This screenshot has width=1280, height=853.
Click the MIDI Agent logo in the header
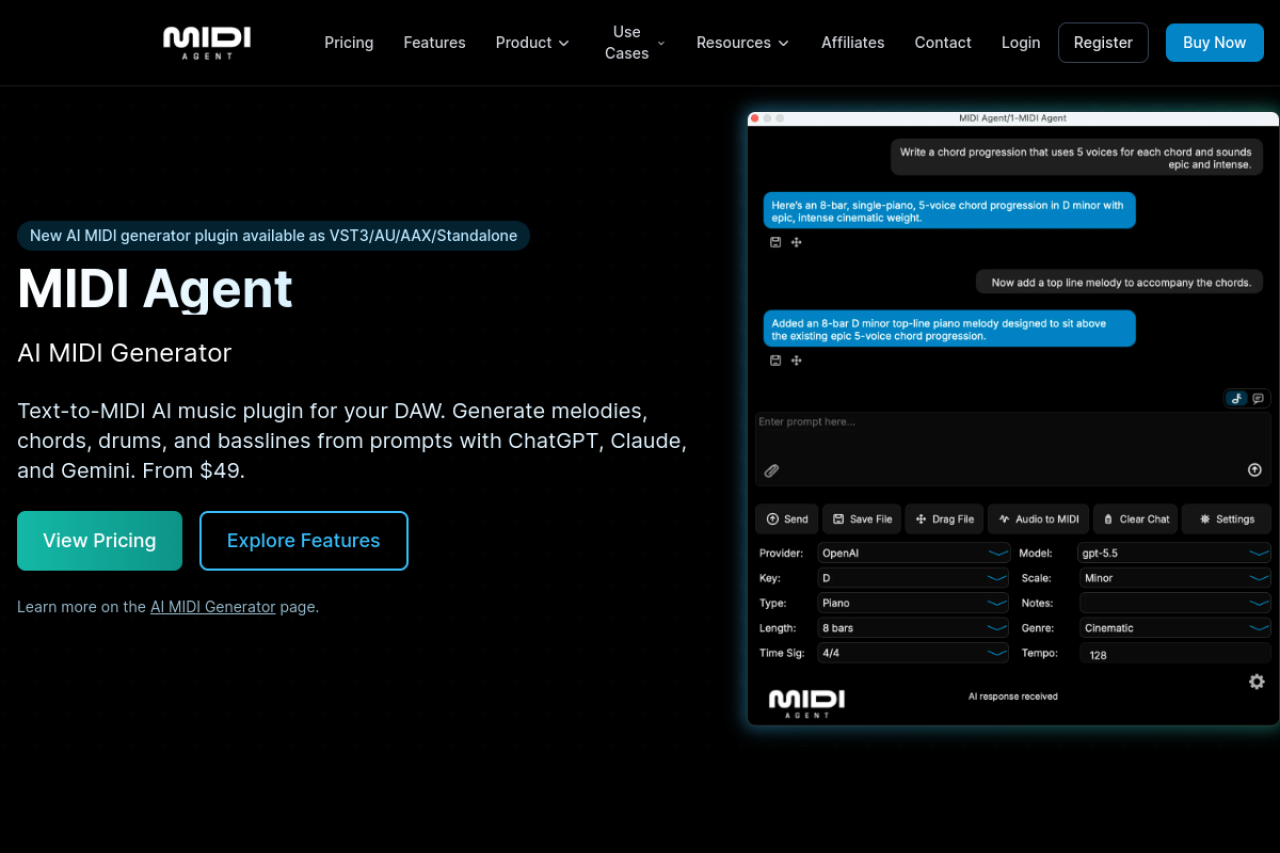(207, 43)
